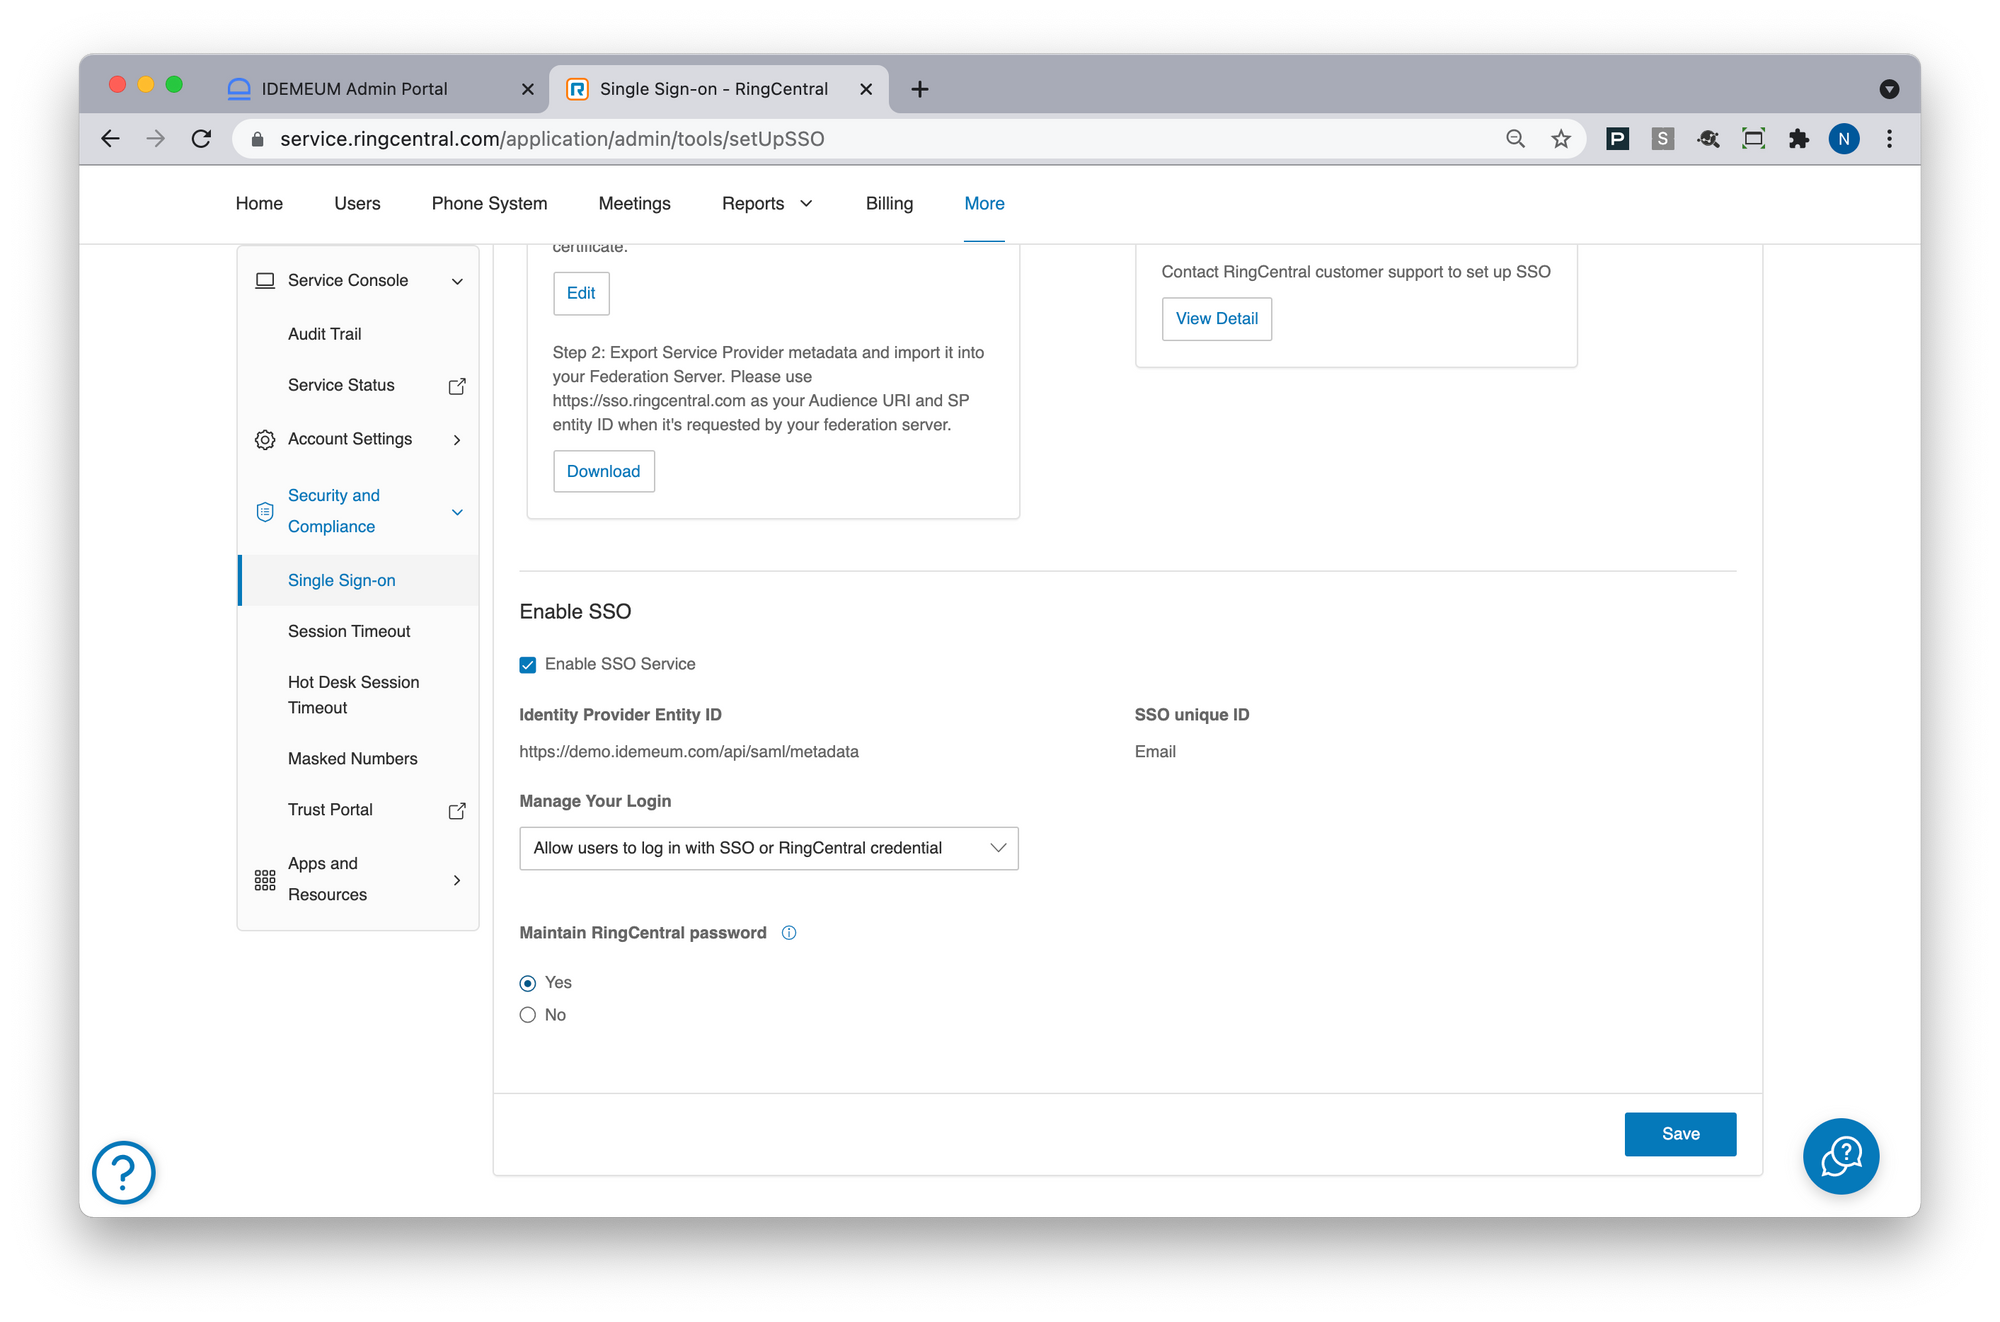
Task: Bookmark this page with the star
Action: coord(1561,139)
